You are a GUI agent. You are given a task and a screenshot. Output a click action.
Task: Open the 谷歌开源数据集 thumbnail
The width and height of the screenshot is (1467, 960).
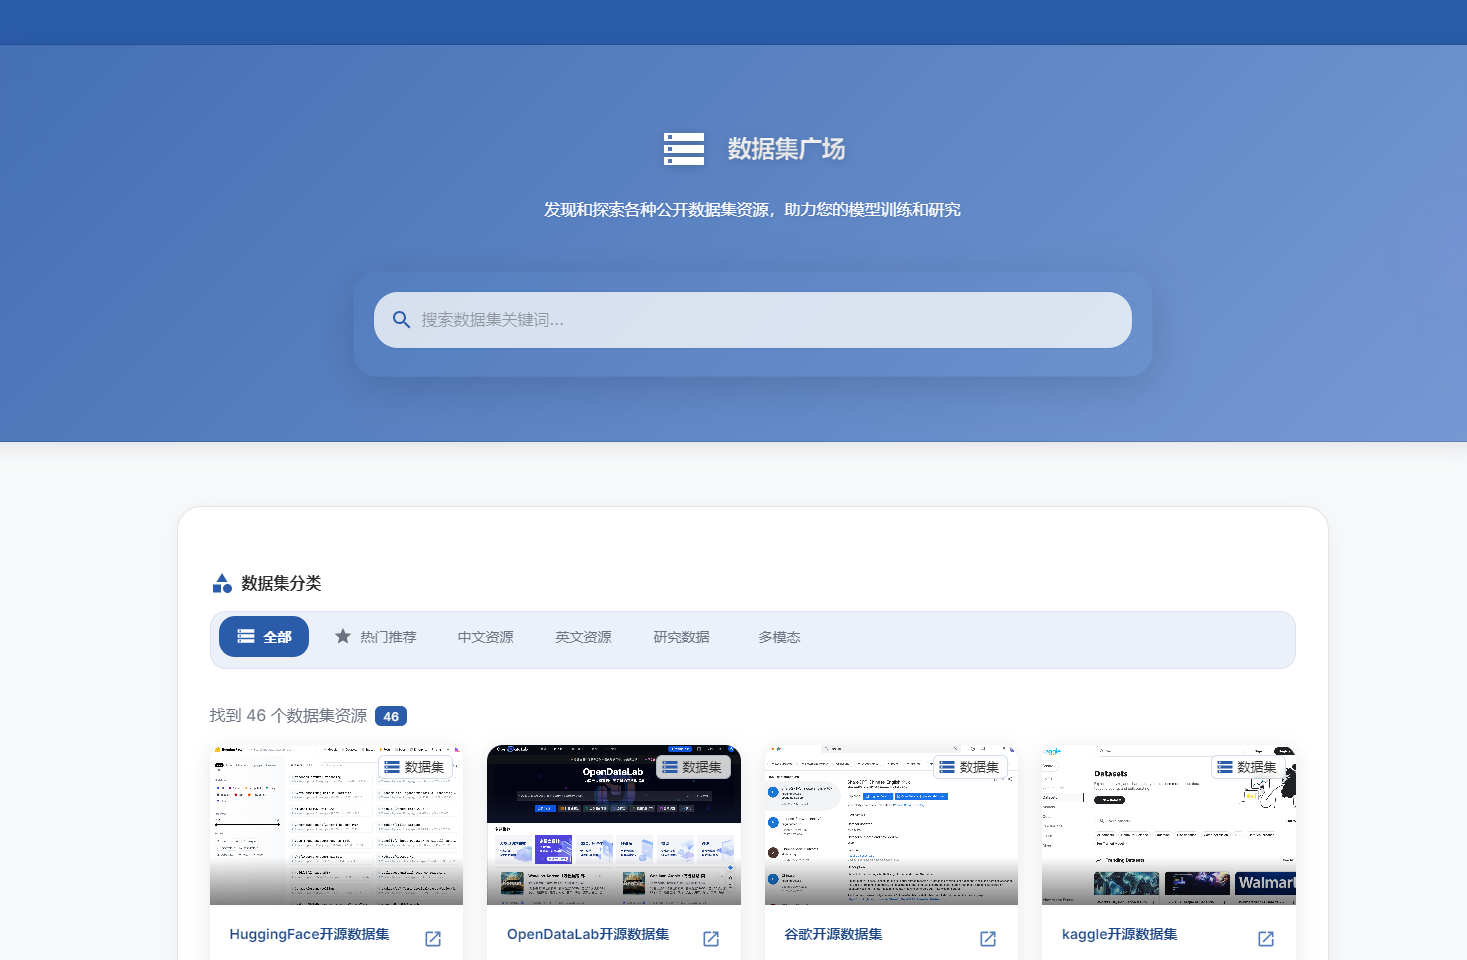[x=891, y=825]
